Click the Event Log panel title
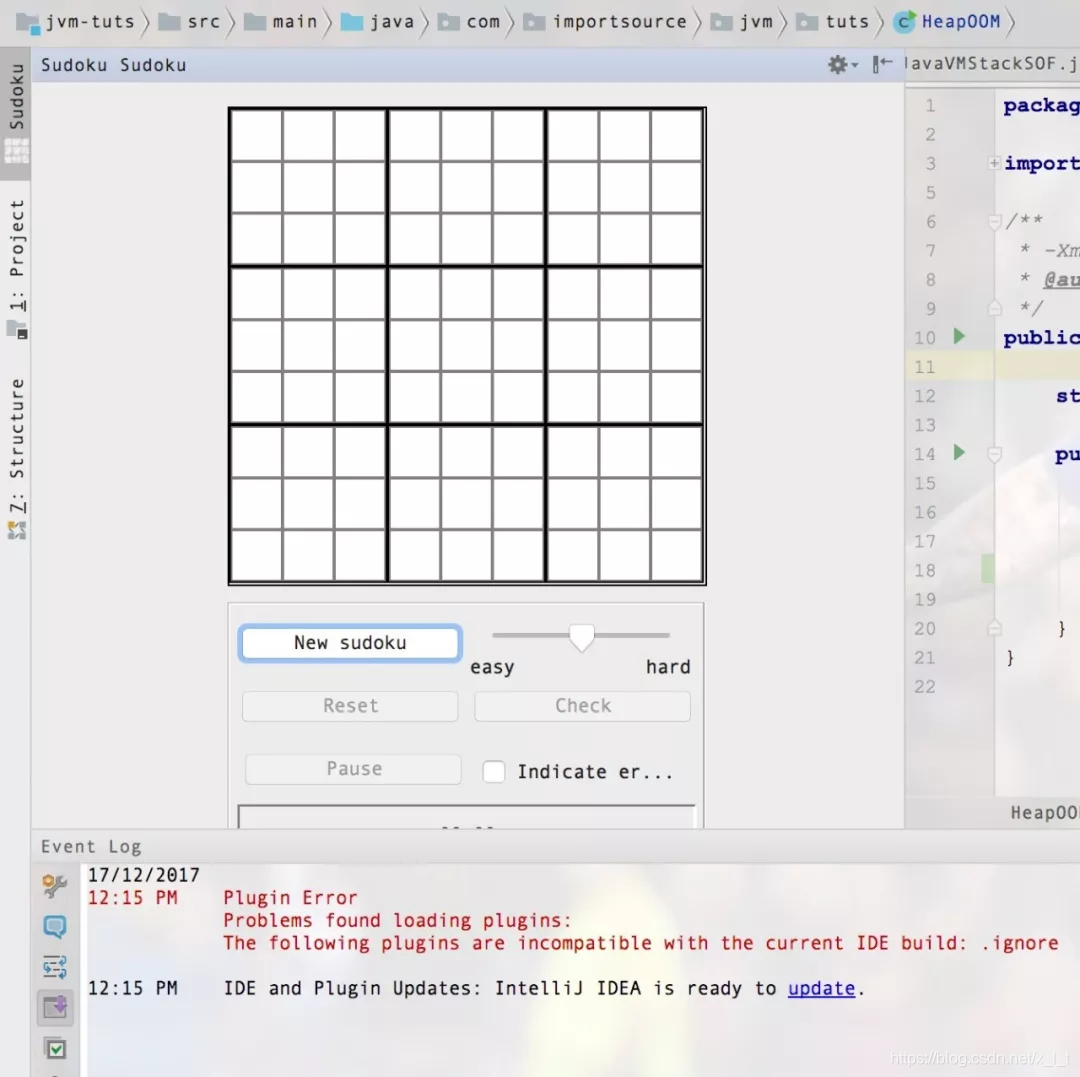Screen dimensions: 1080x1077 [x=91, y=846]
